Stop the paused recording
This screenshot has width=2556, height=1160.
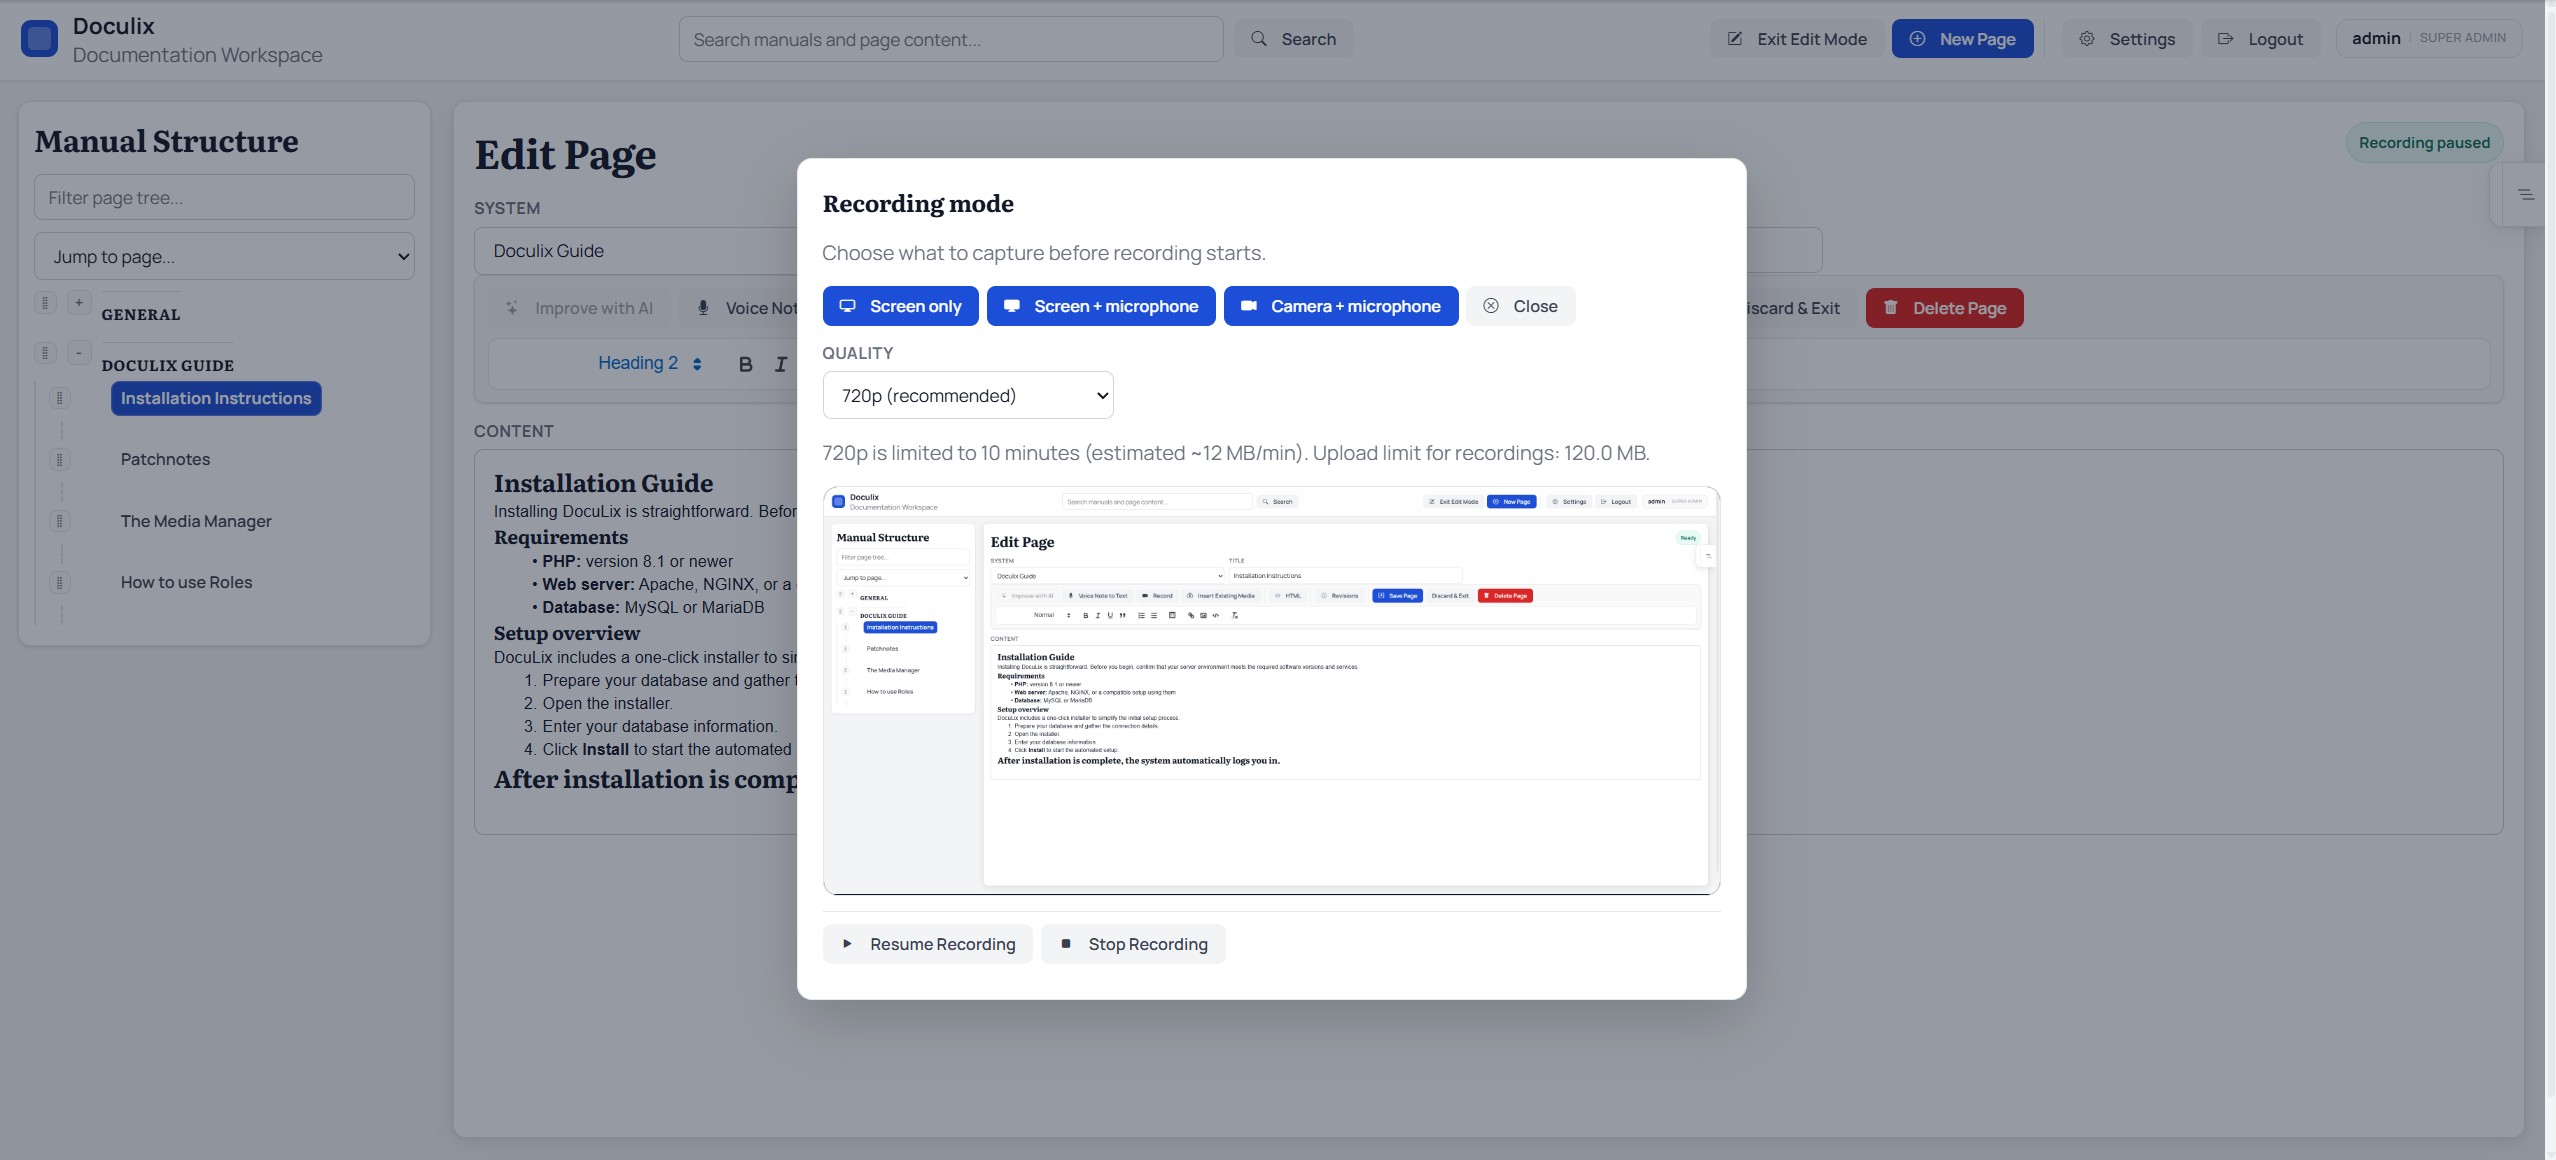click(1132, 943)
